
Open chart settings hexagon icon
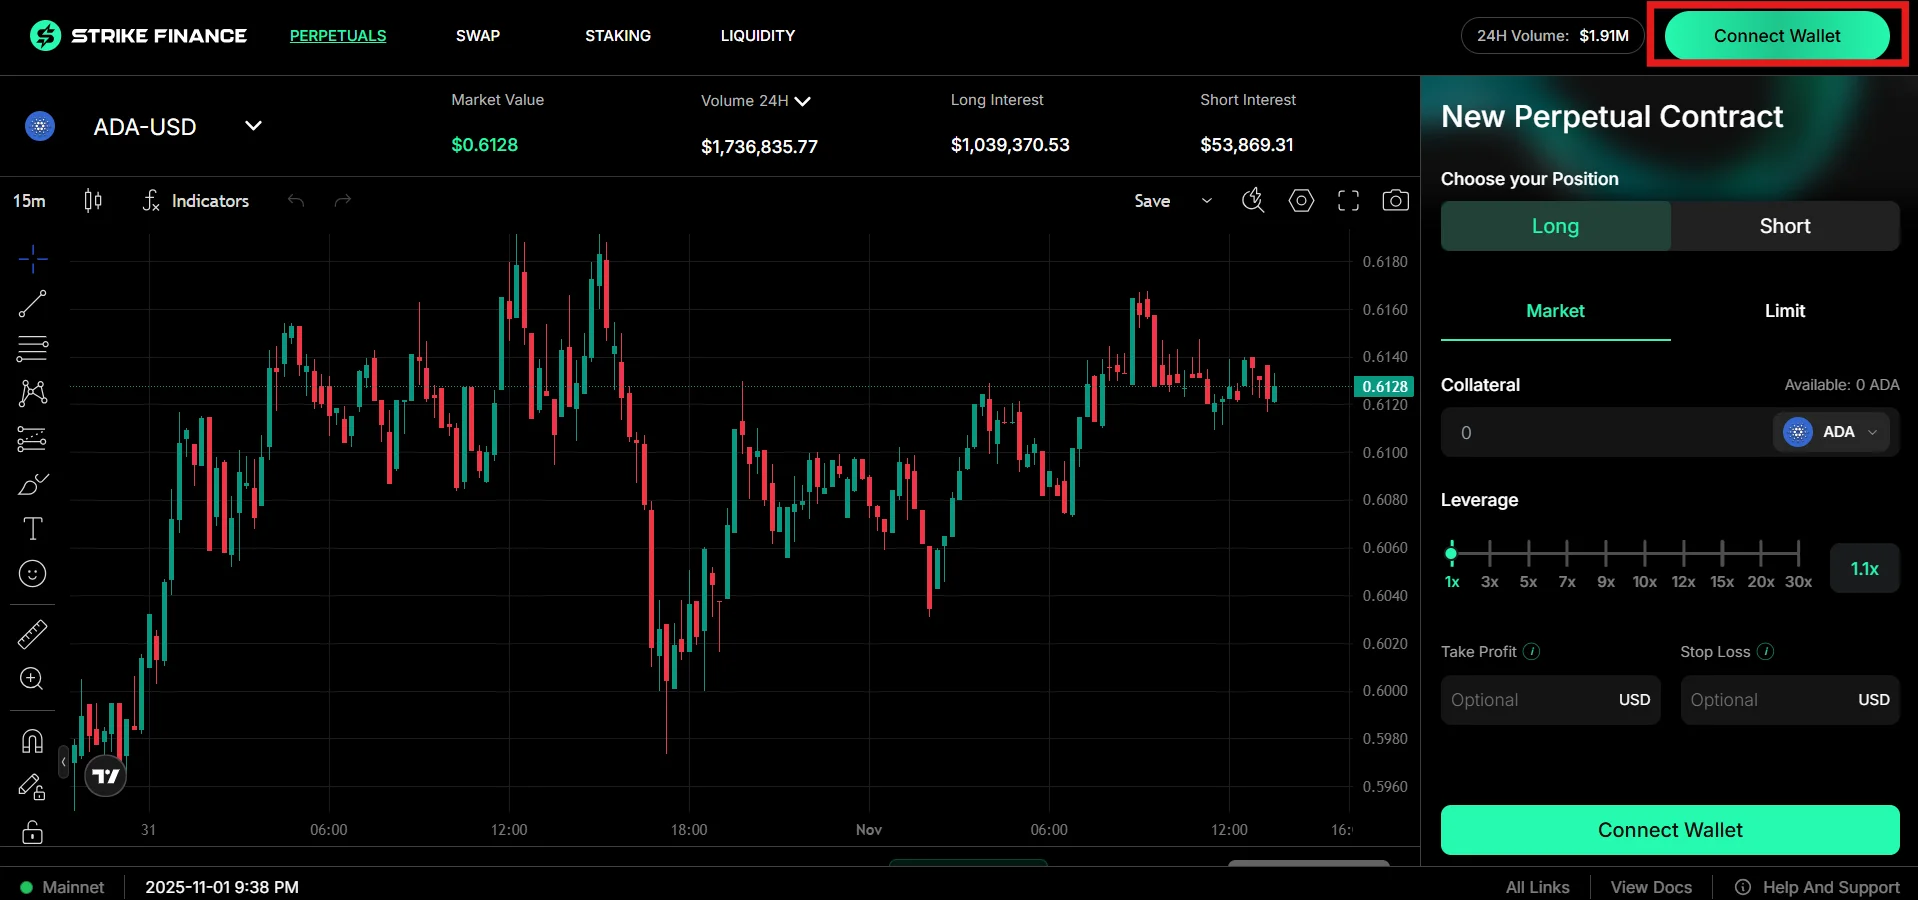[x=1301, y=201]
